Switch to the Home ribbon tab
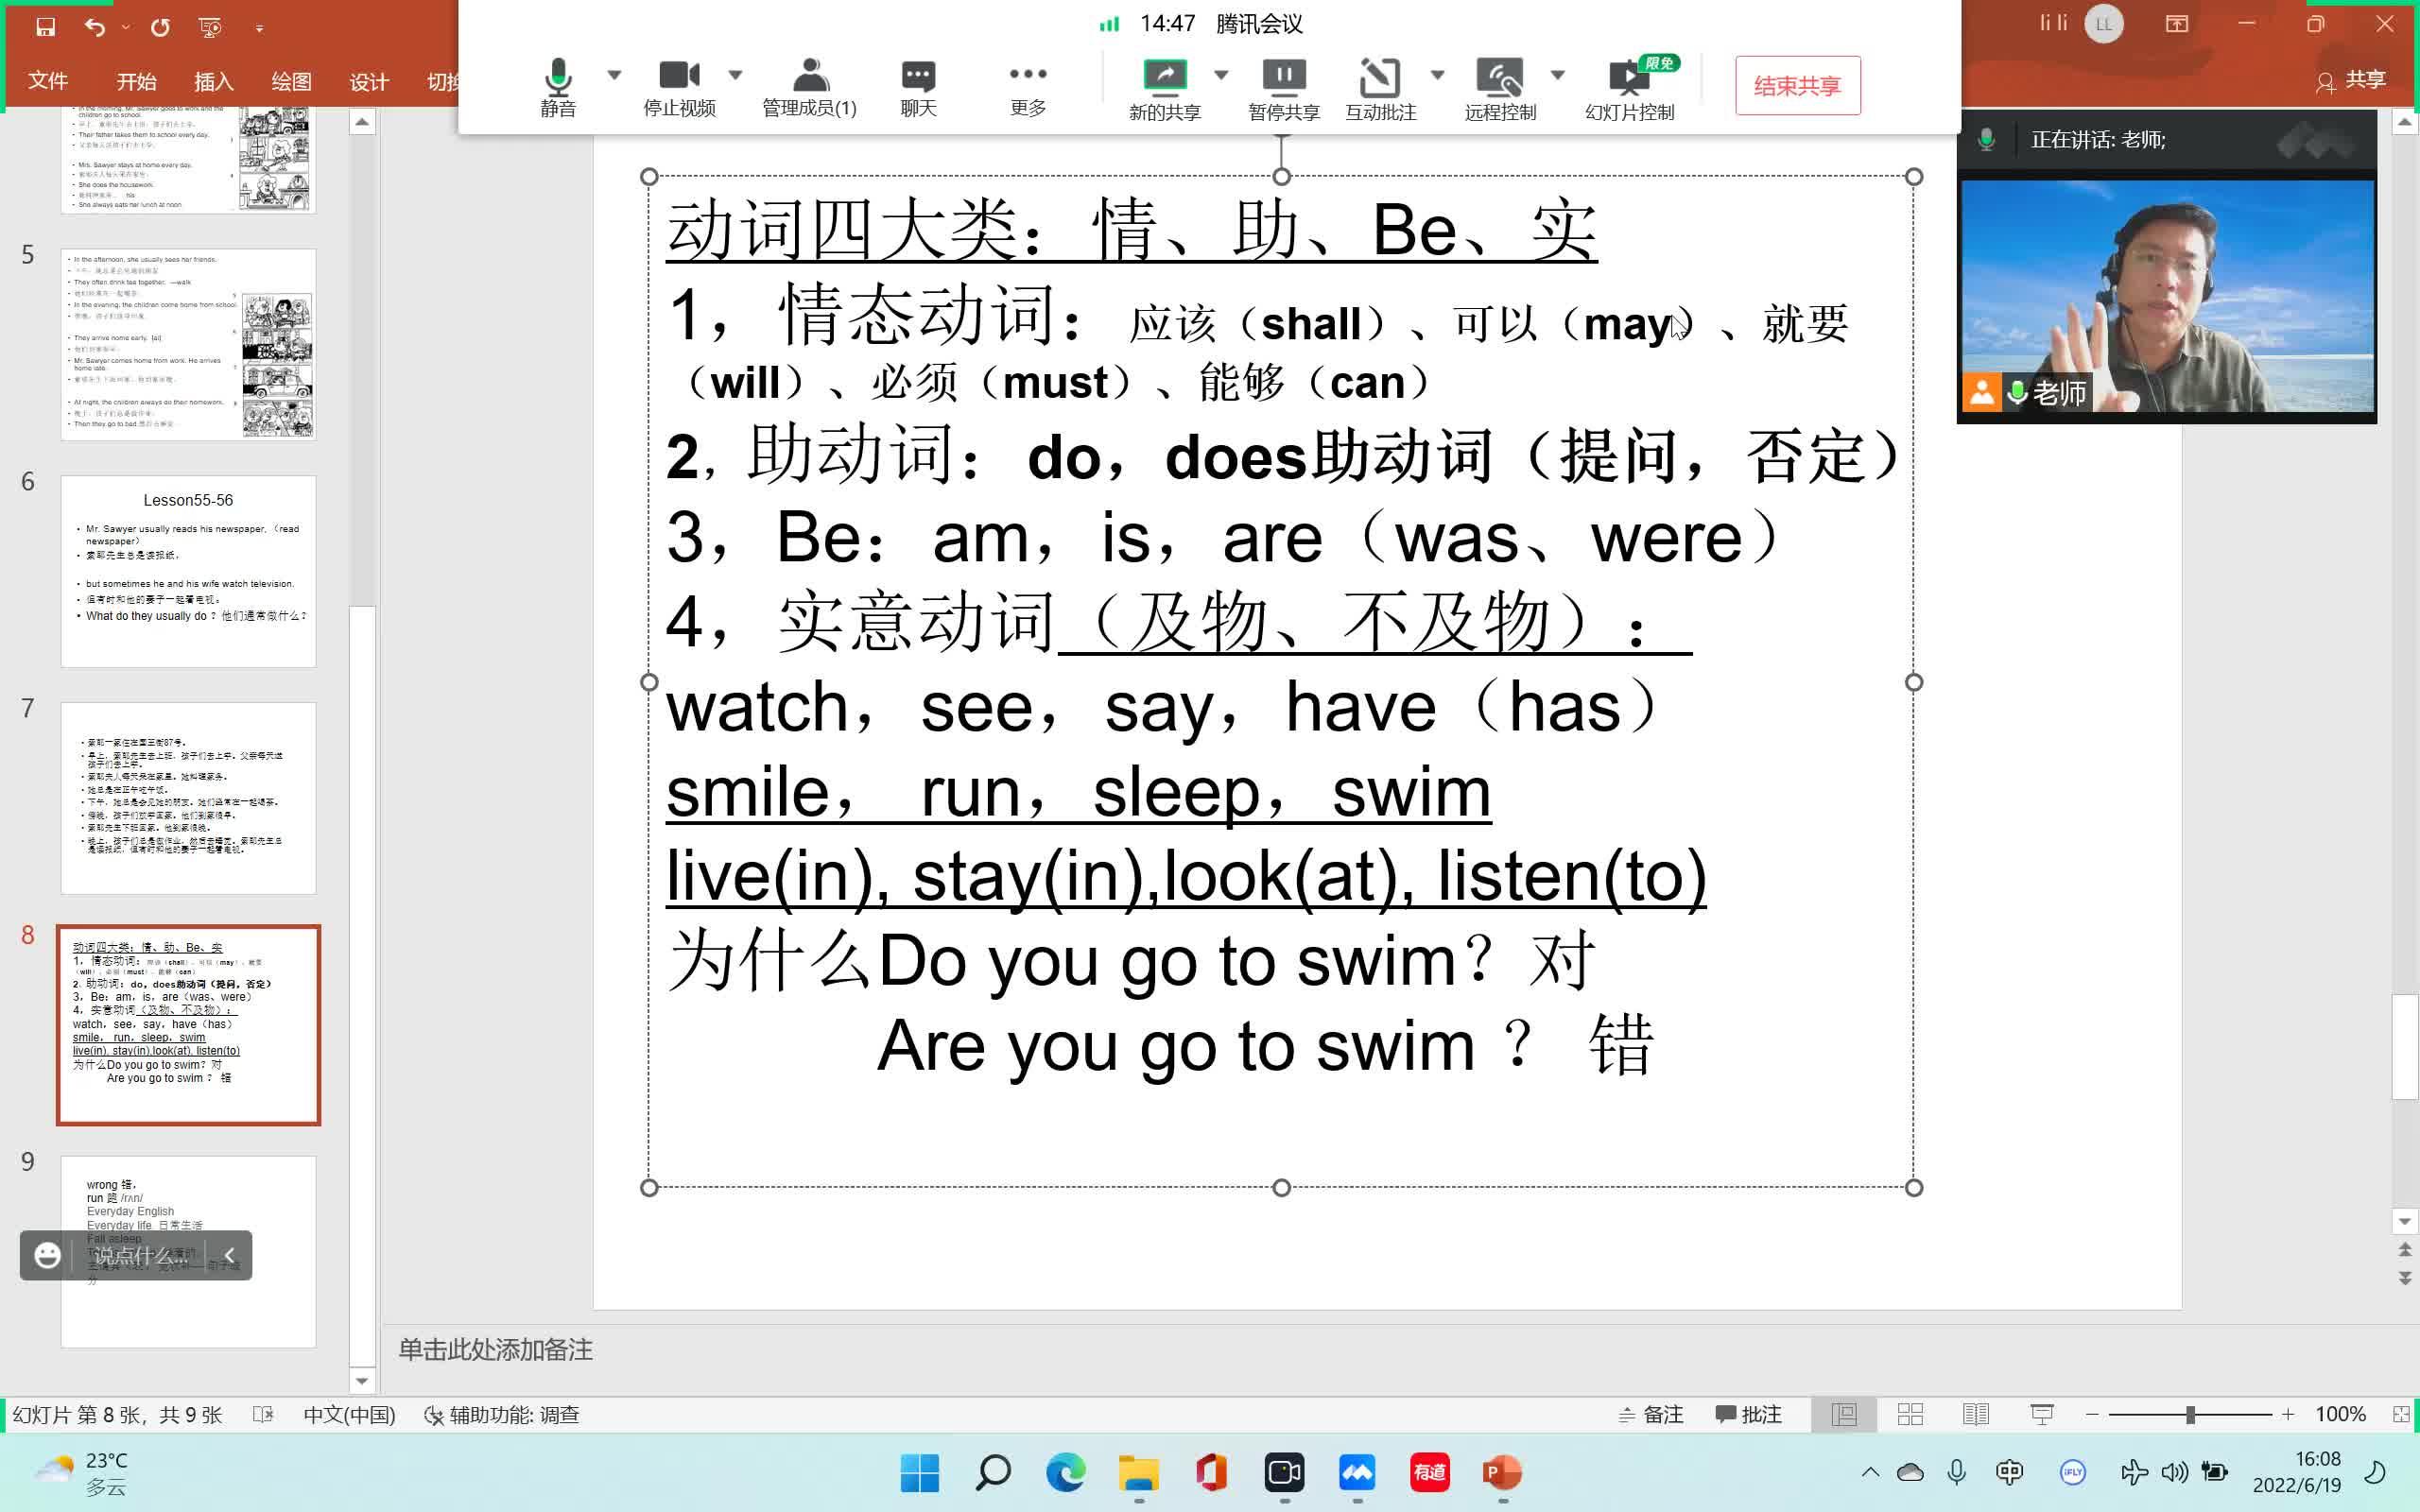 coord(136,81)
